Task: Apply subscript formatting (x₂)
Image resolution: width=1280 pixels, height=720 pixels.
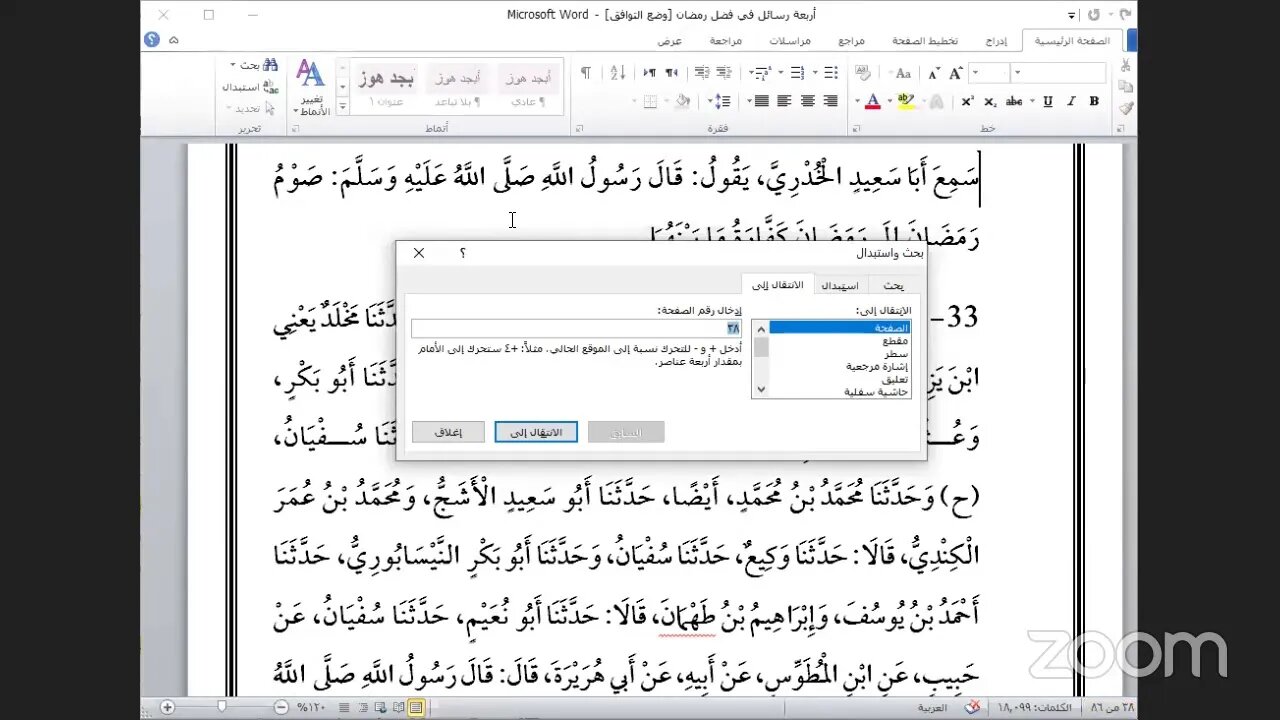Action: (990, 101)
